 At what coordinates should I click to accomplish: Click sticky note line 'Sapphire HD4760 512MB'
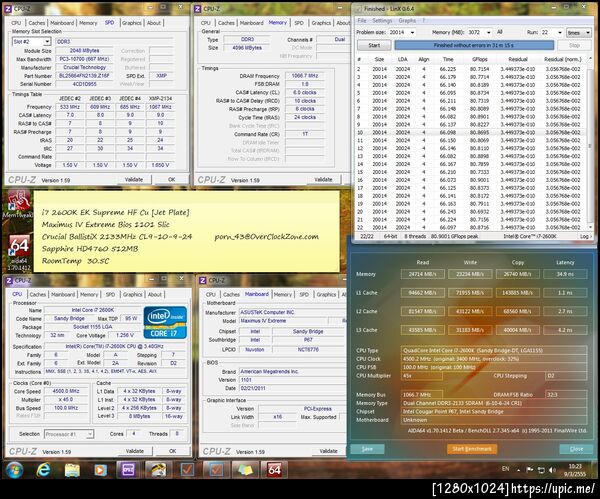90,249
